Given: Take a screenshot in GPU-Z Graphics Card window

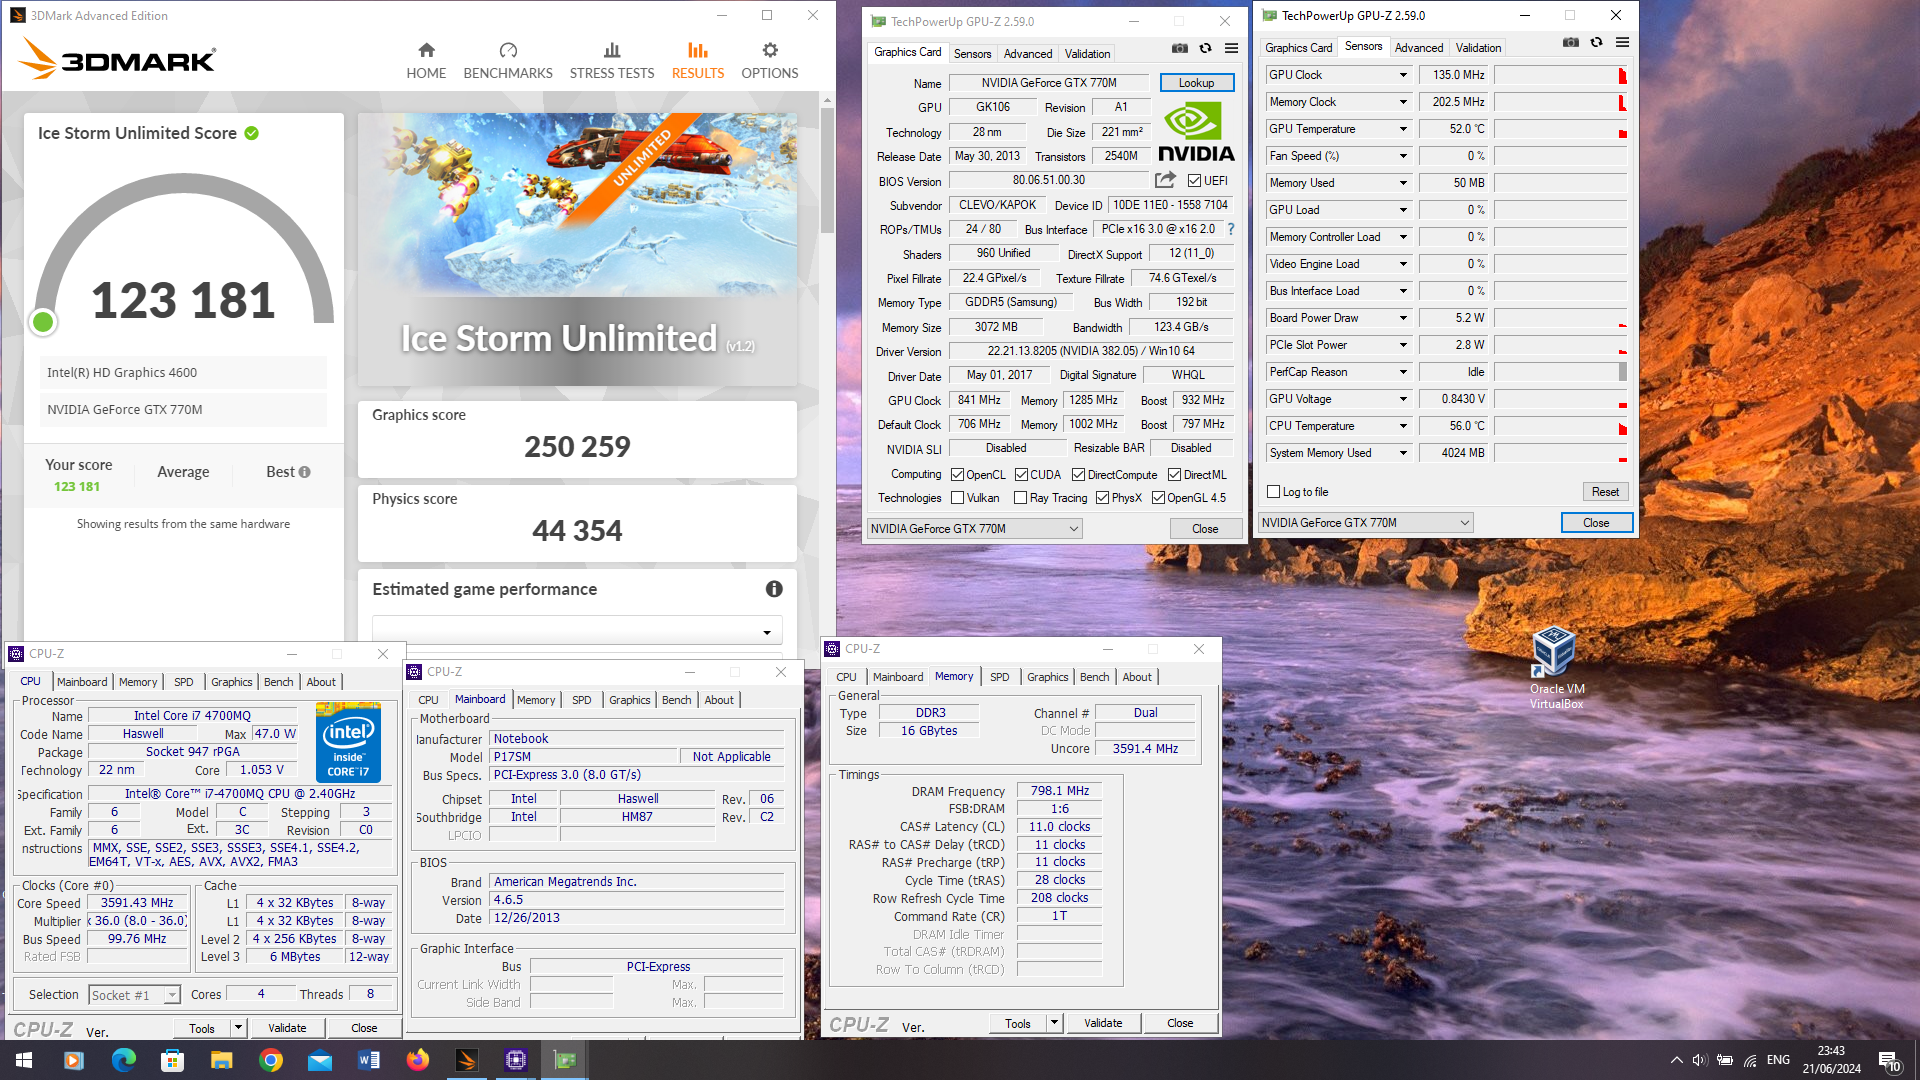Looking at the screenshot, I should [x=1180, y=48].
